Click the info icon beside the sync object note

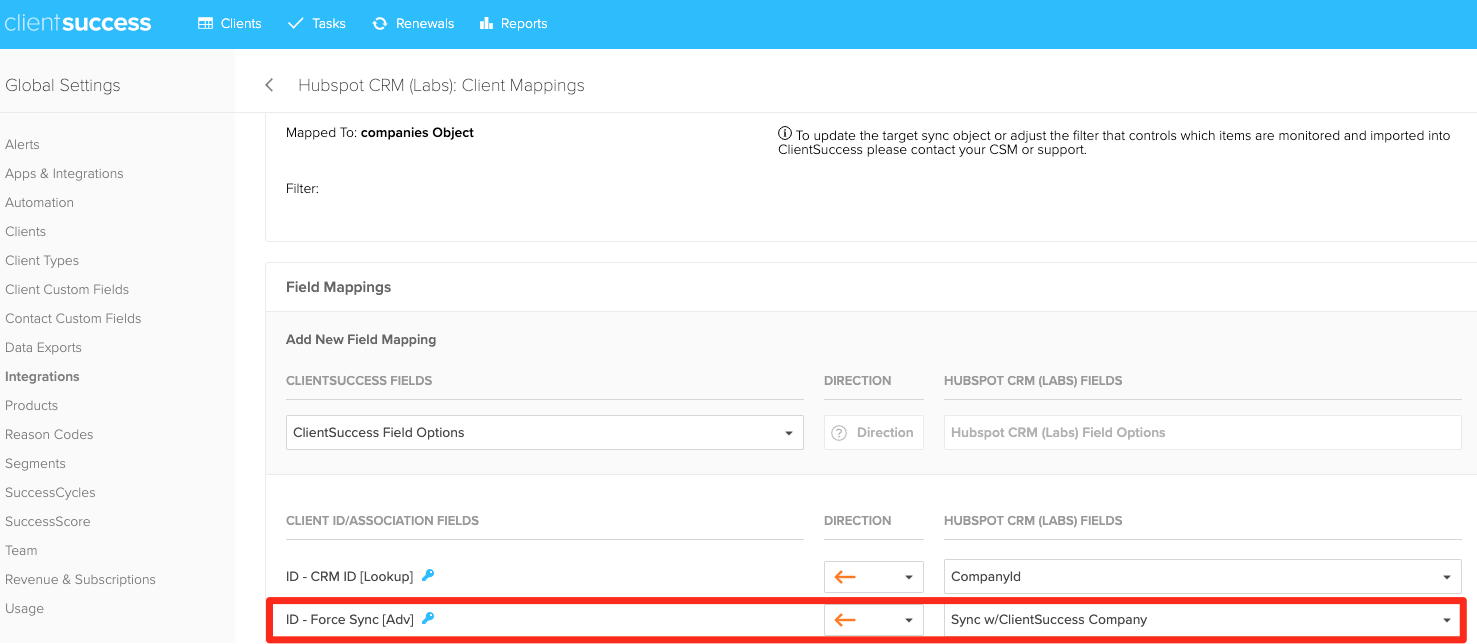785,134
